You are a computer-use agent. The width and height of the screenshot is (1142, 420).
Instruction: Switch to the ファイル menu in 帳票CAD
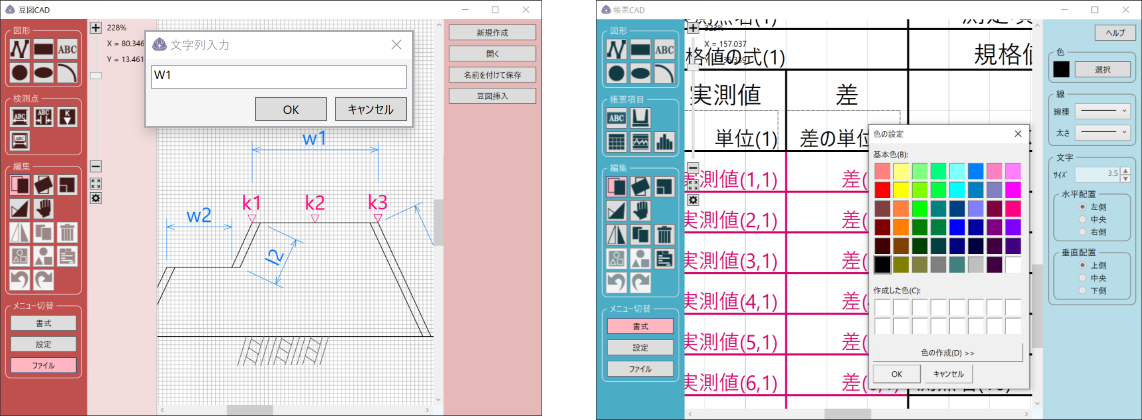(x=640, y=369)
